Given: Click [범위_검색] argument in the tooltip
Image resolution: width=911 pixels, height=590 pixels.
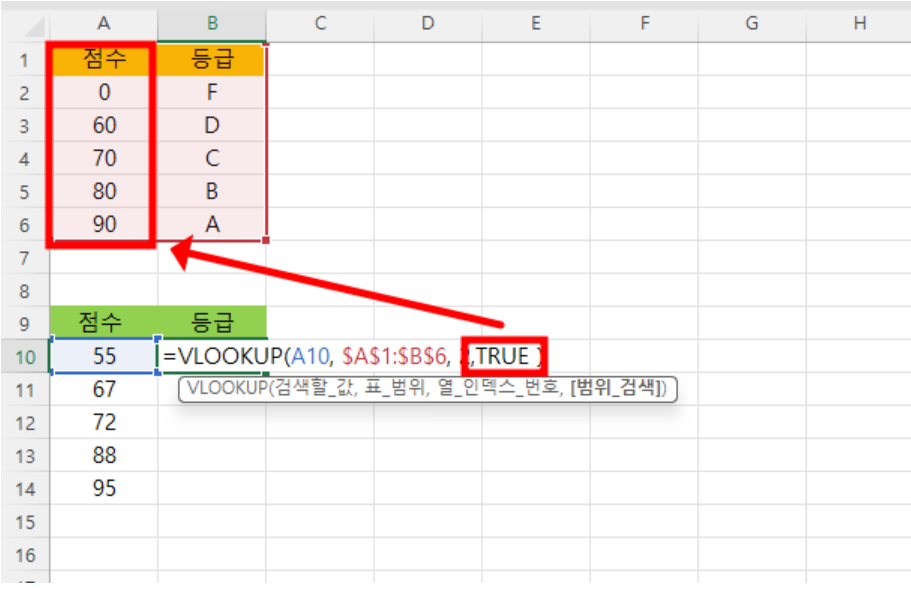Looking at the screenshot, I should pyautogui.click(x=617, y=389).
